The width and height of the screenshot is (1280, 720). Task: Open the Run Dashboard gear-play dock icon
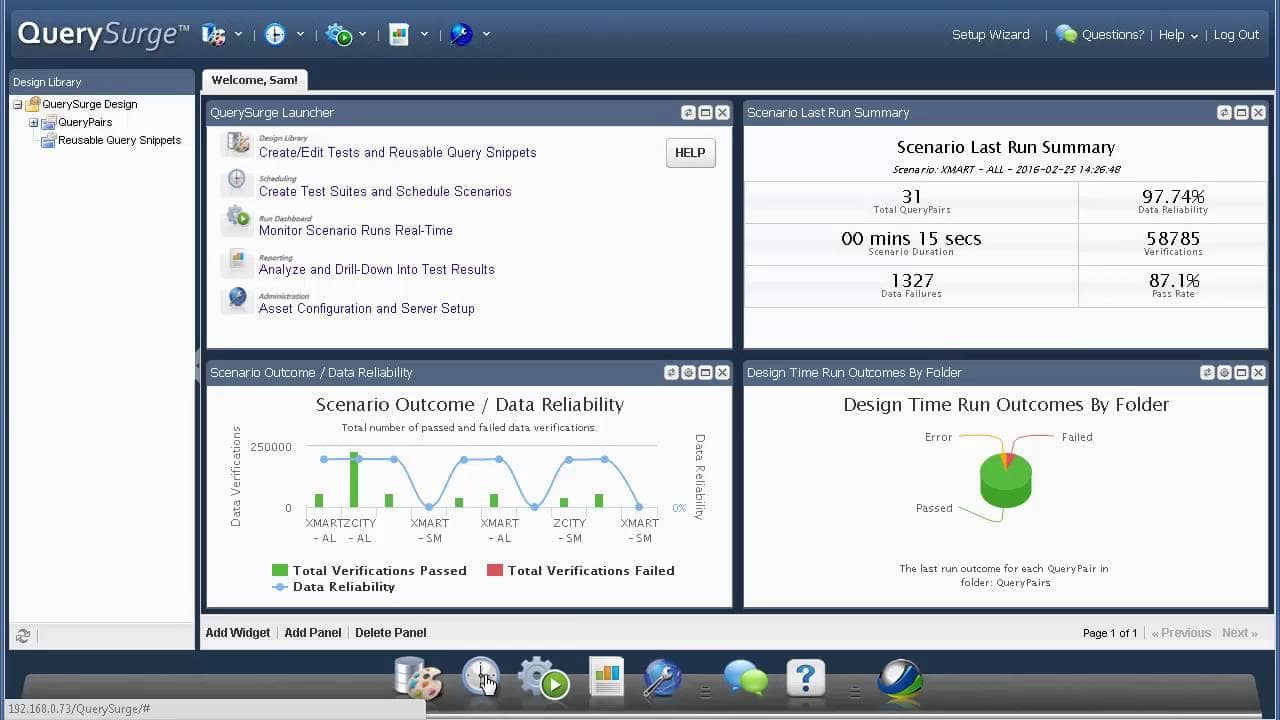coord(543,679)
